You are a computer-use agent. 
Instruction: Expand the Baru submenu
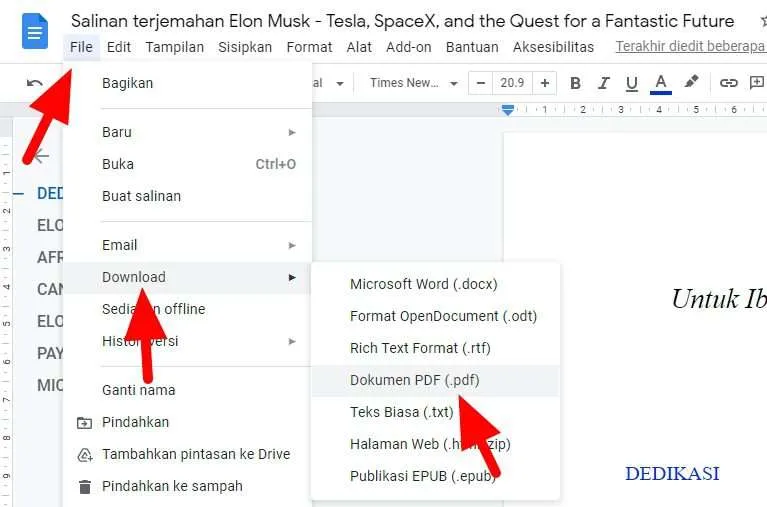(199, 132)
